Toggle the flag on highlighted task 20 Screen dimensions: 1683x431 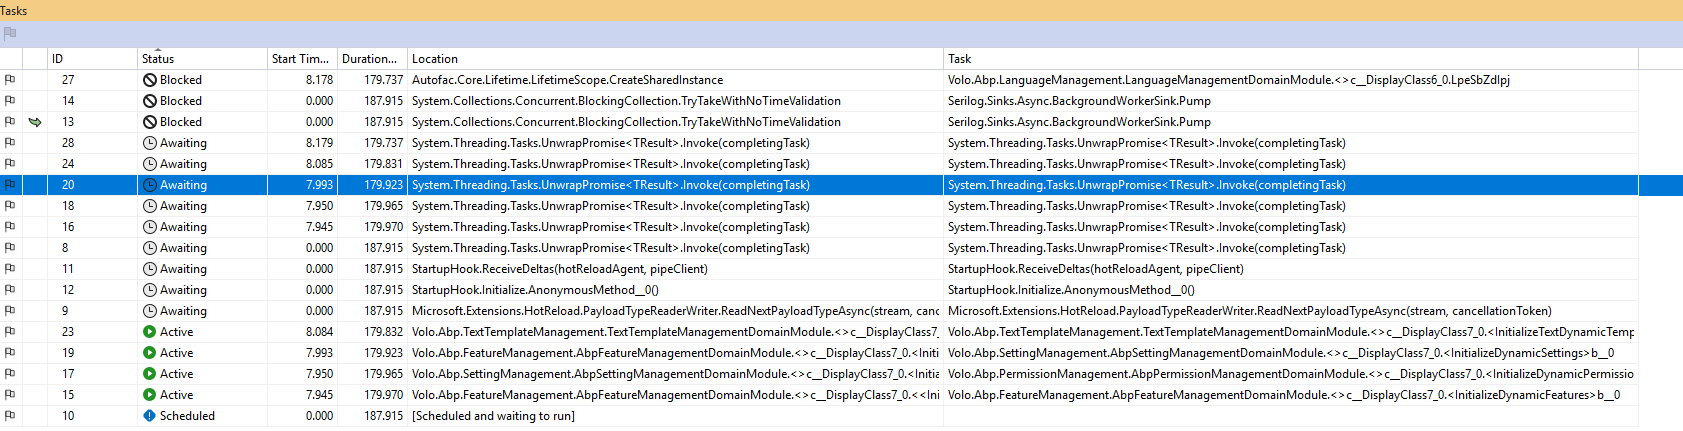[10, 185]
